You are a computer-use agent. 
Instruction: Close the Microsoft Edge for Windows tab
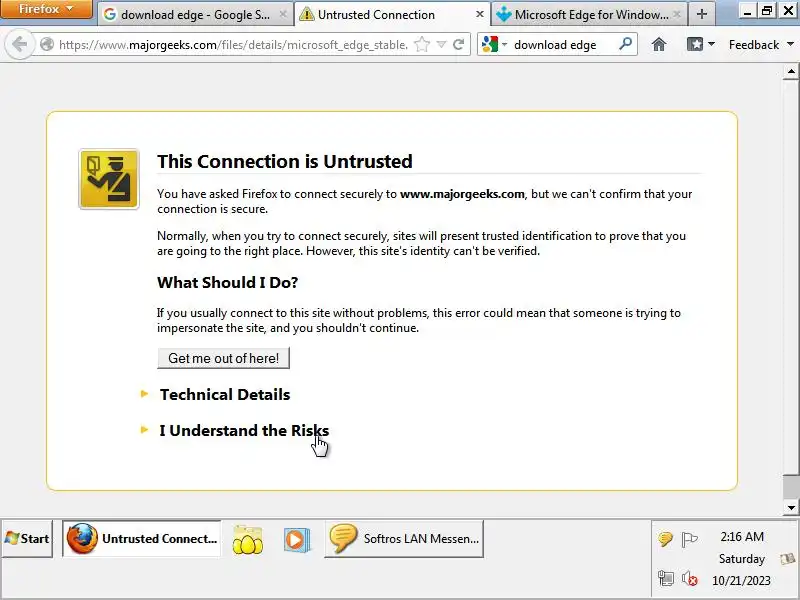click(677, 15)
